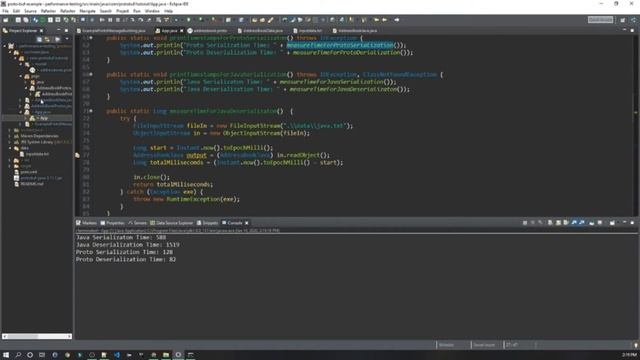Expand the Maven Dependencies node

pyautogui.click(x=10, y=136)
